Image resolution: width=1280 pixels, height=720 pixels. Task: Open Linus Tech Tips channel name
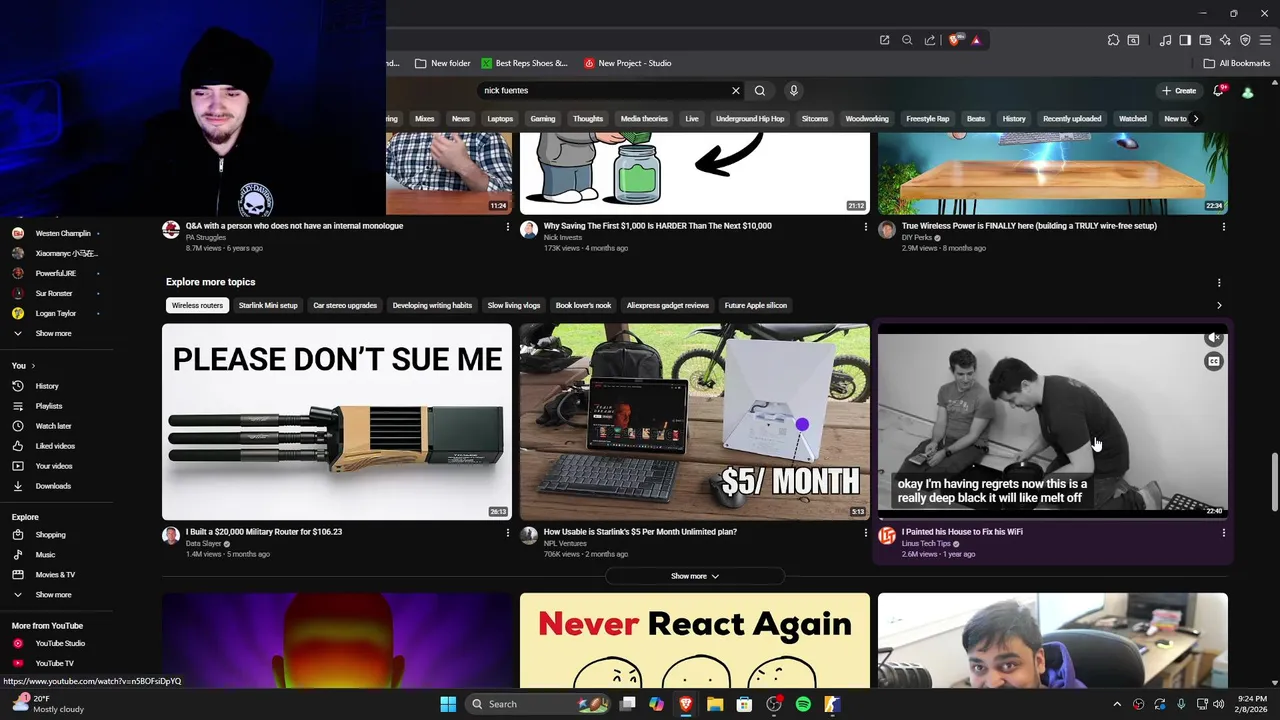(x=926, y=544)
